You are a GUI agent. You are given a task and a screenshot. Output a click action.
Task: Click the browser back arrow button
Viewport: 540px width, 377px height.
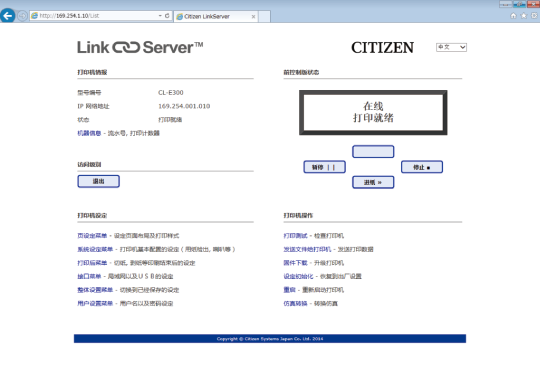tap(8, 16)
